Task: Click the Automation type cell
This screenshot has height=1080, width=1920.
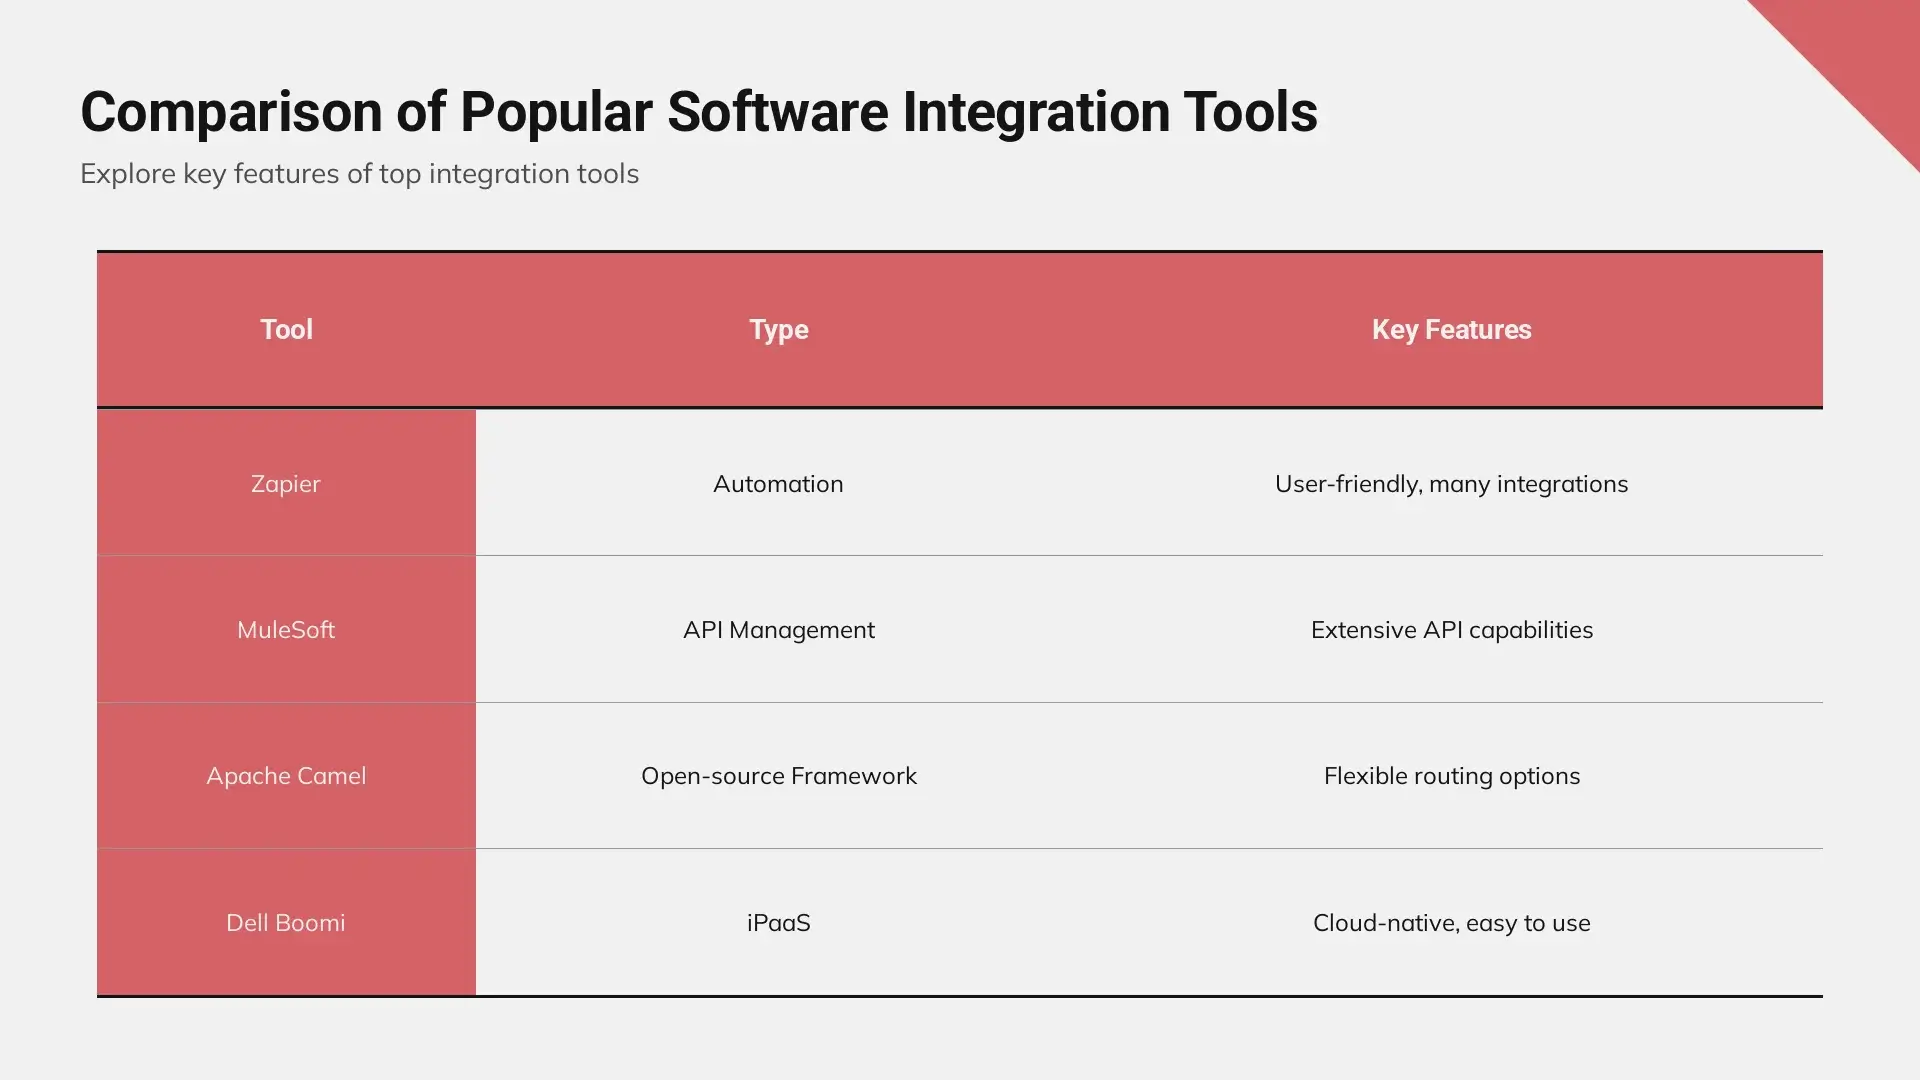Action: pyautogui.click(x=778, y=484)
